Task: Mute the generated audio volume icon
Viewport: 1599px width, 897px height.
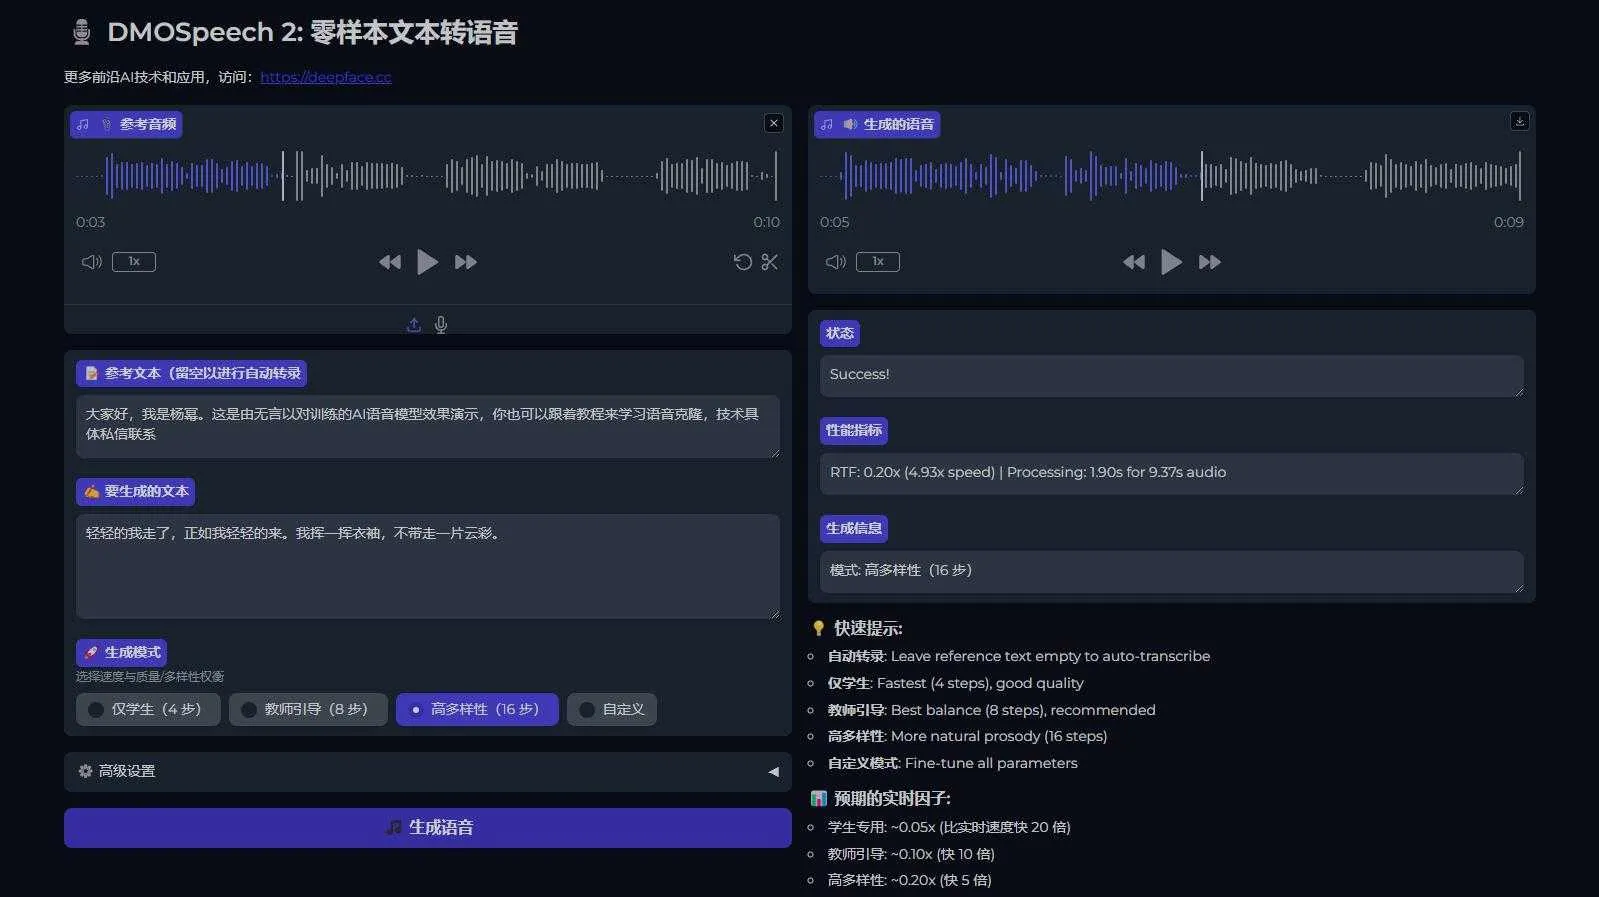Action: 836,262
